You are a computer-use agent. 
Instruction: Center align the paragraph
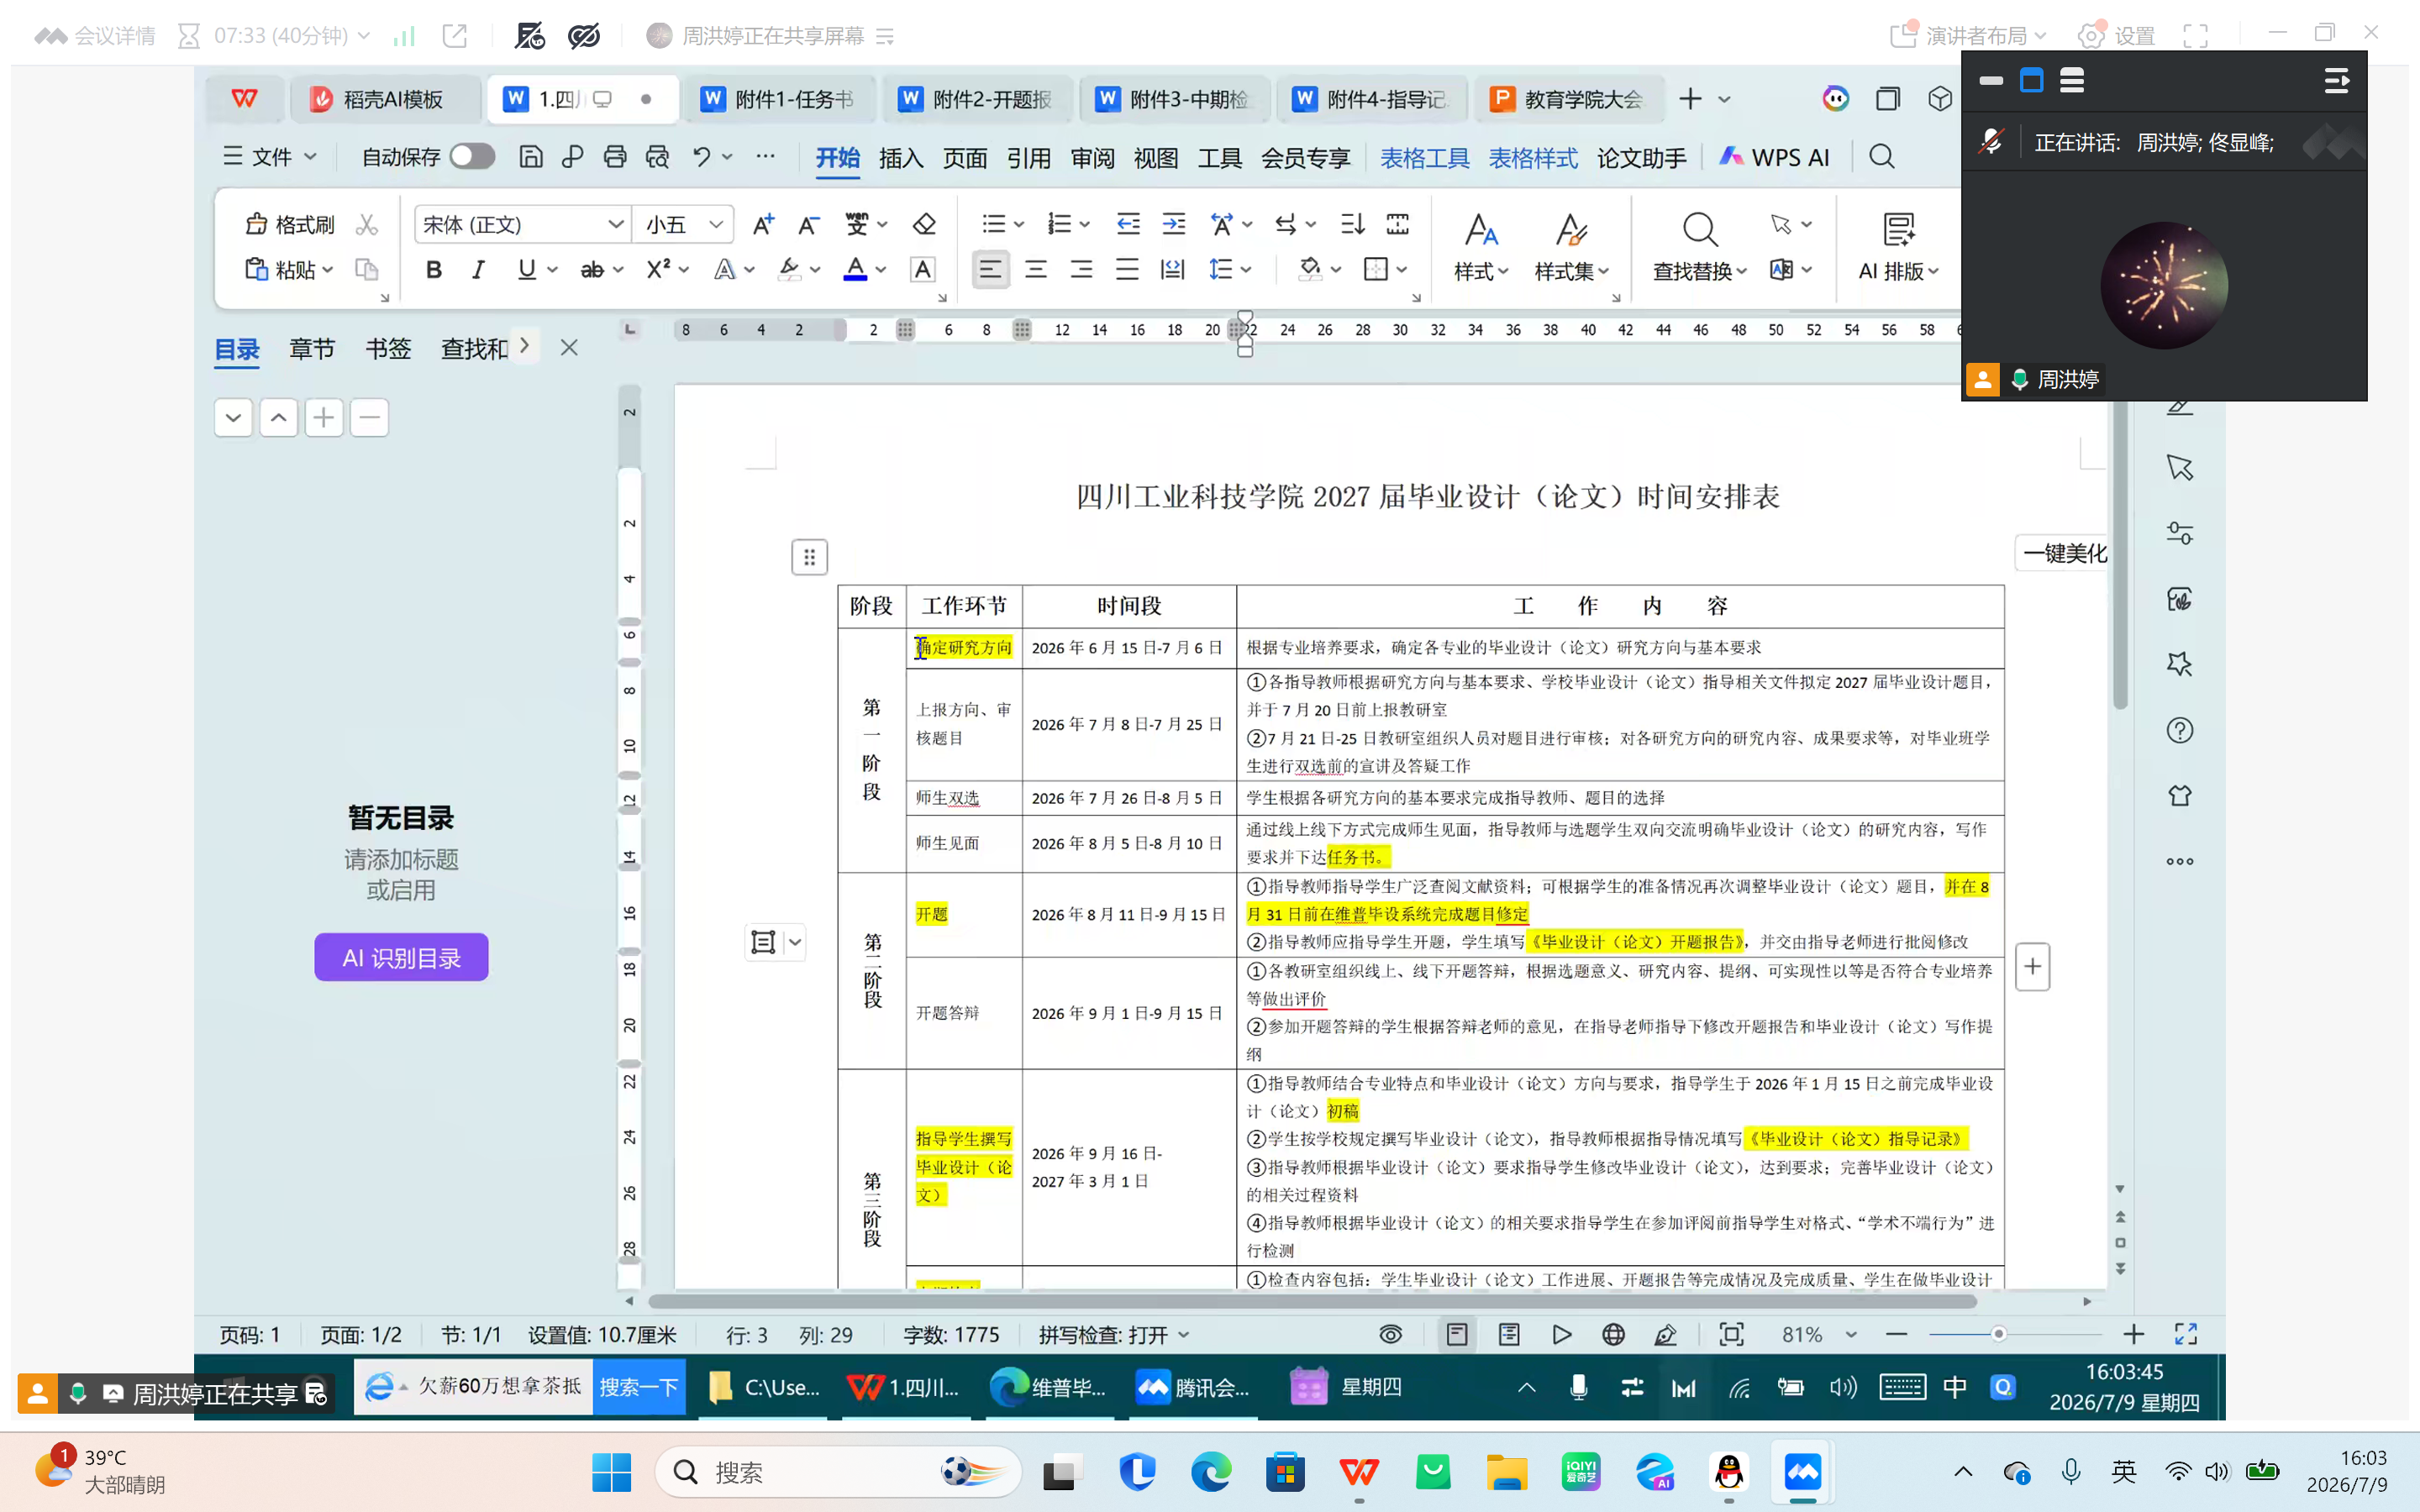click(x=1036, y=270)
